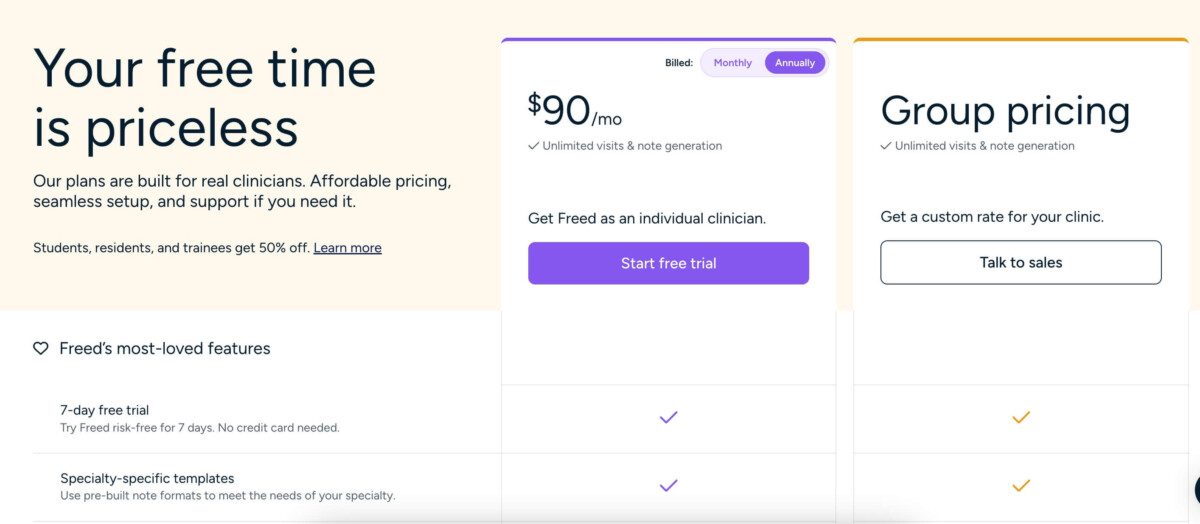Click Get Freed as an individual clinician text
The width and height of the screenshot is (1200, 524).
coord(647,218)
